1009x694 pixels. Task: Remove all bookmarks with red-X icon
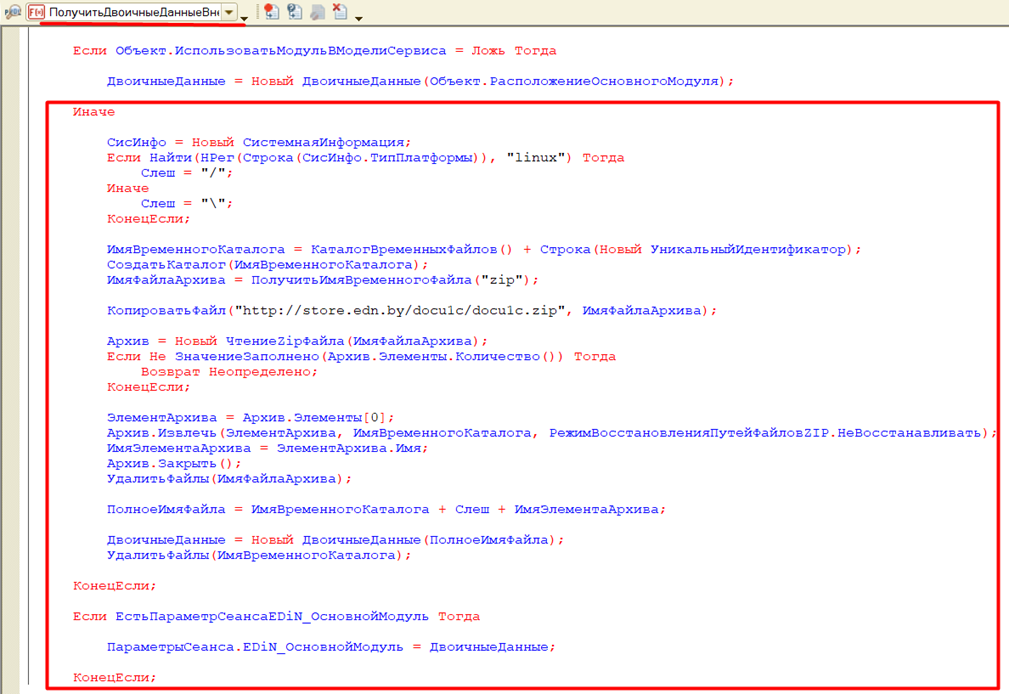tap(340, 12)
